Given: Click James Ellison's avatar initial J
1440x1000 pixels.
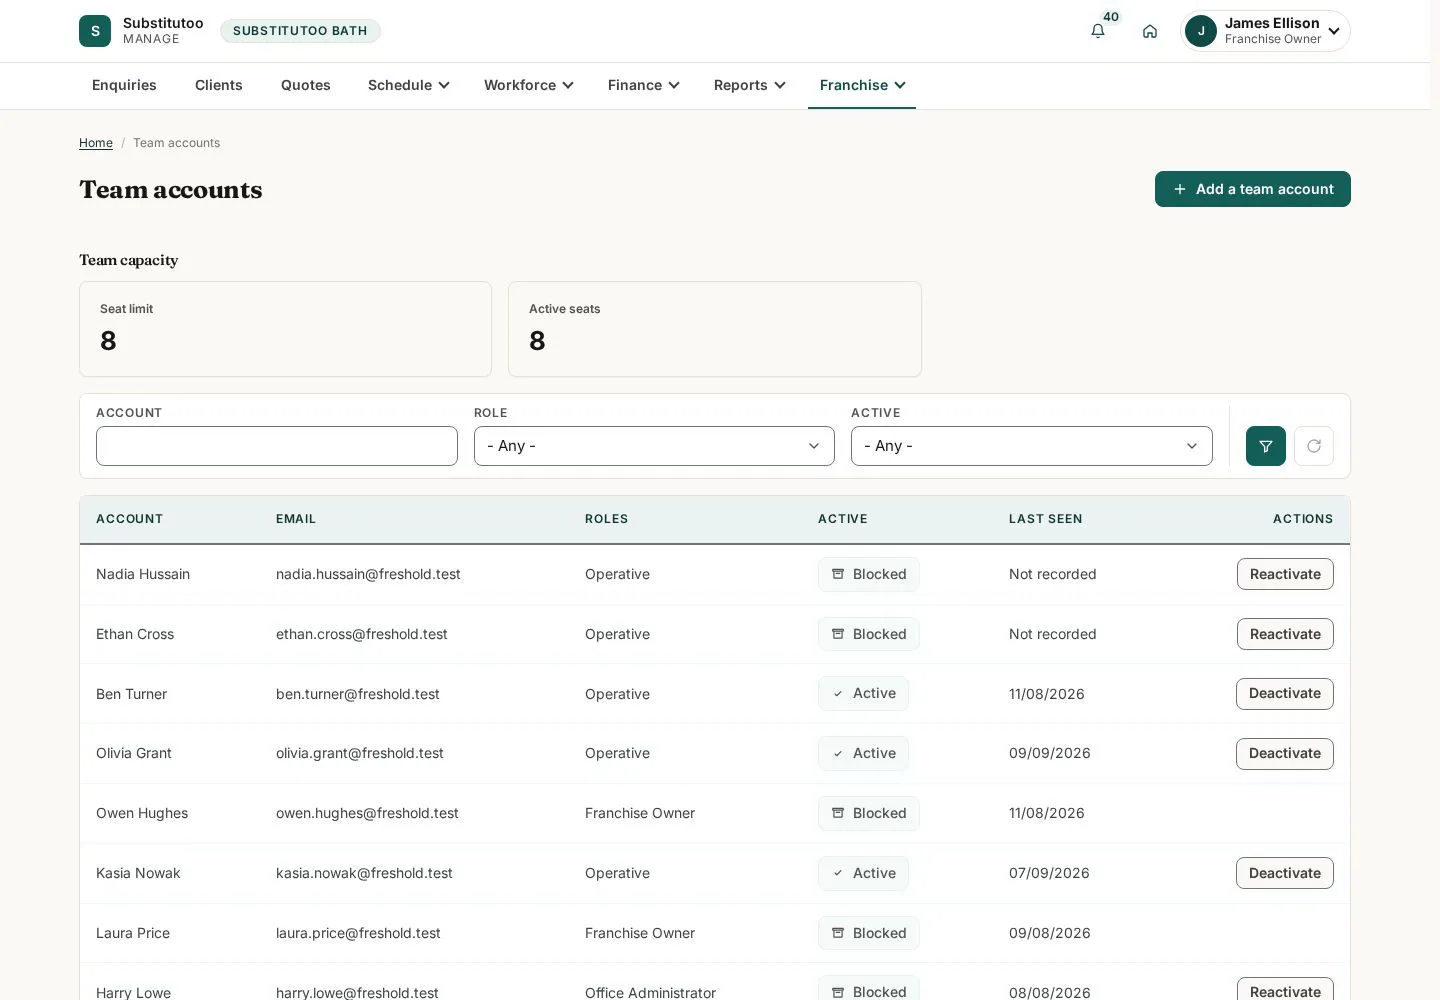Looking at the screenshot, I should point(1201,31).
